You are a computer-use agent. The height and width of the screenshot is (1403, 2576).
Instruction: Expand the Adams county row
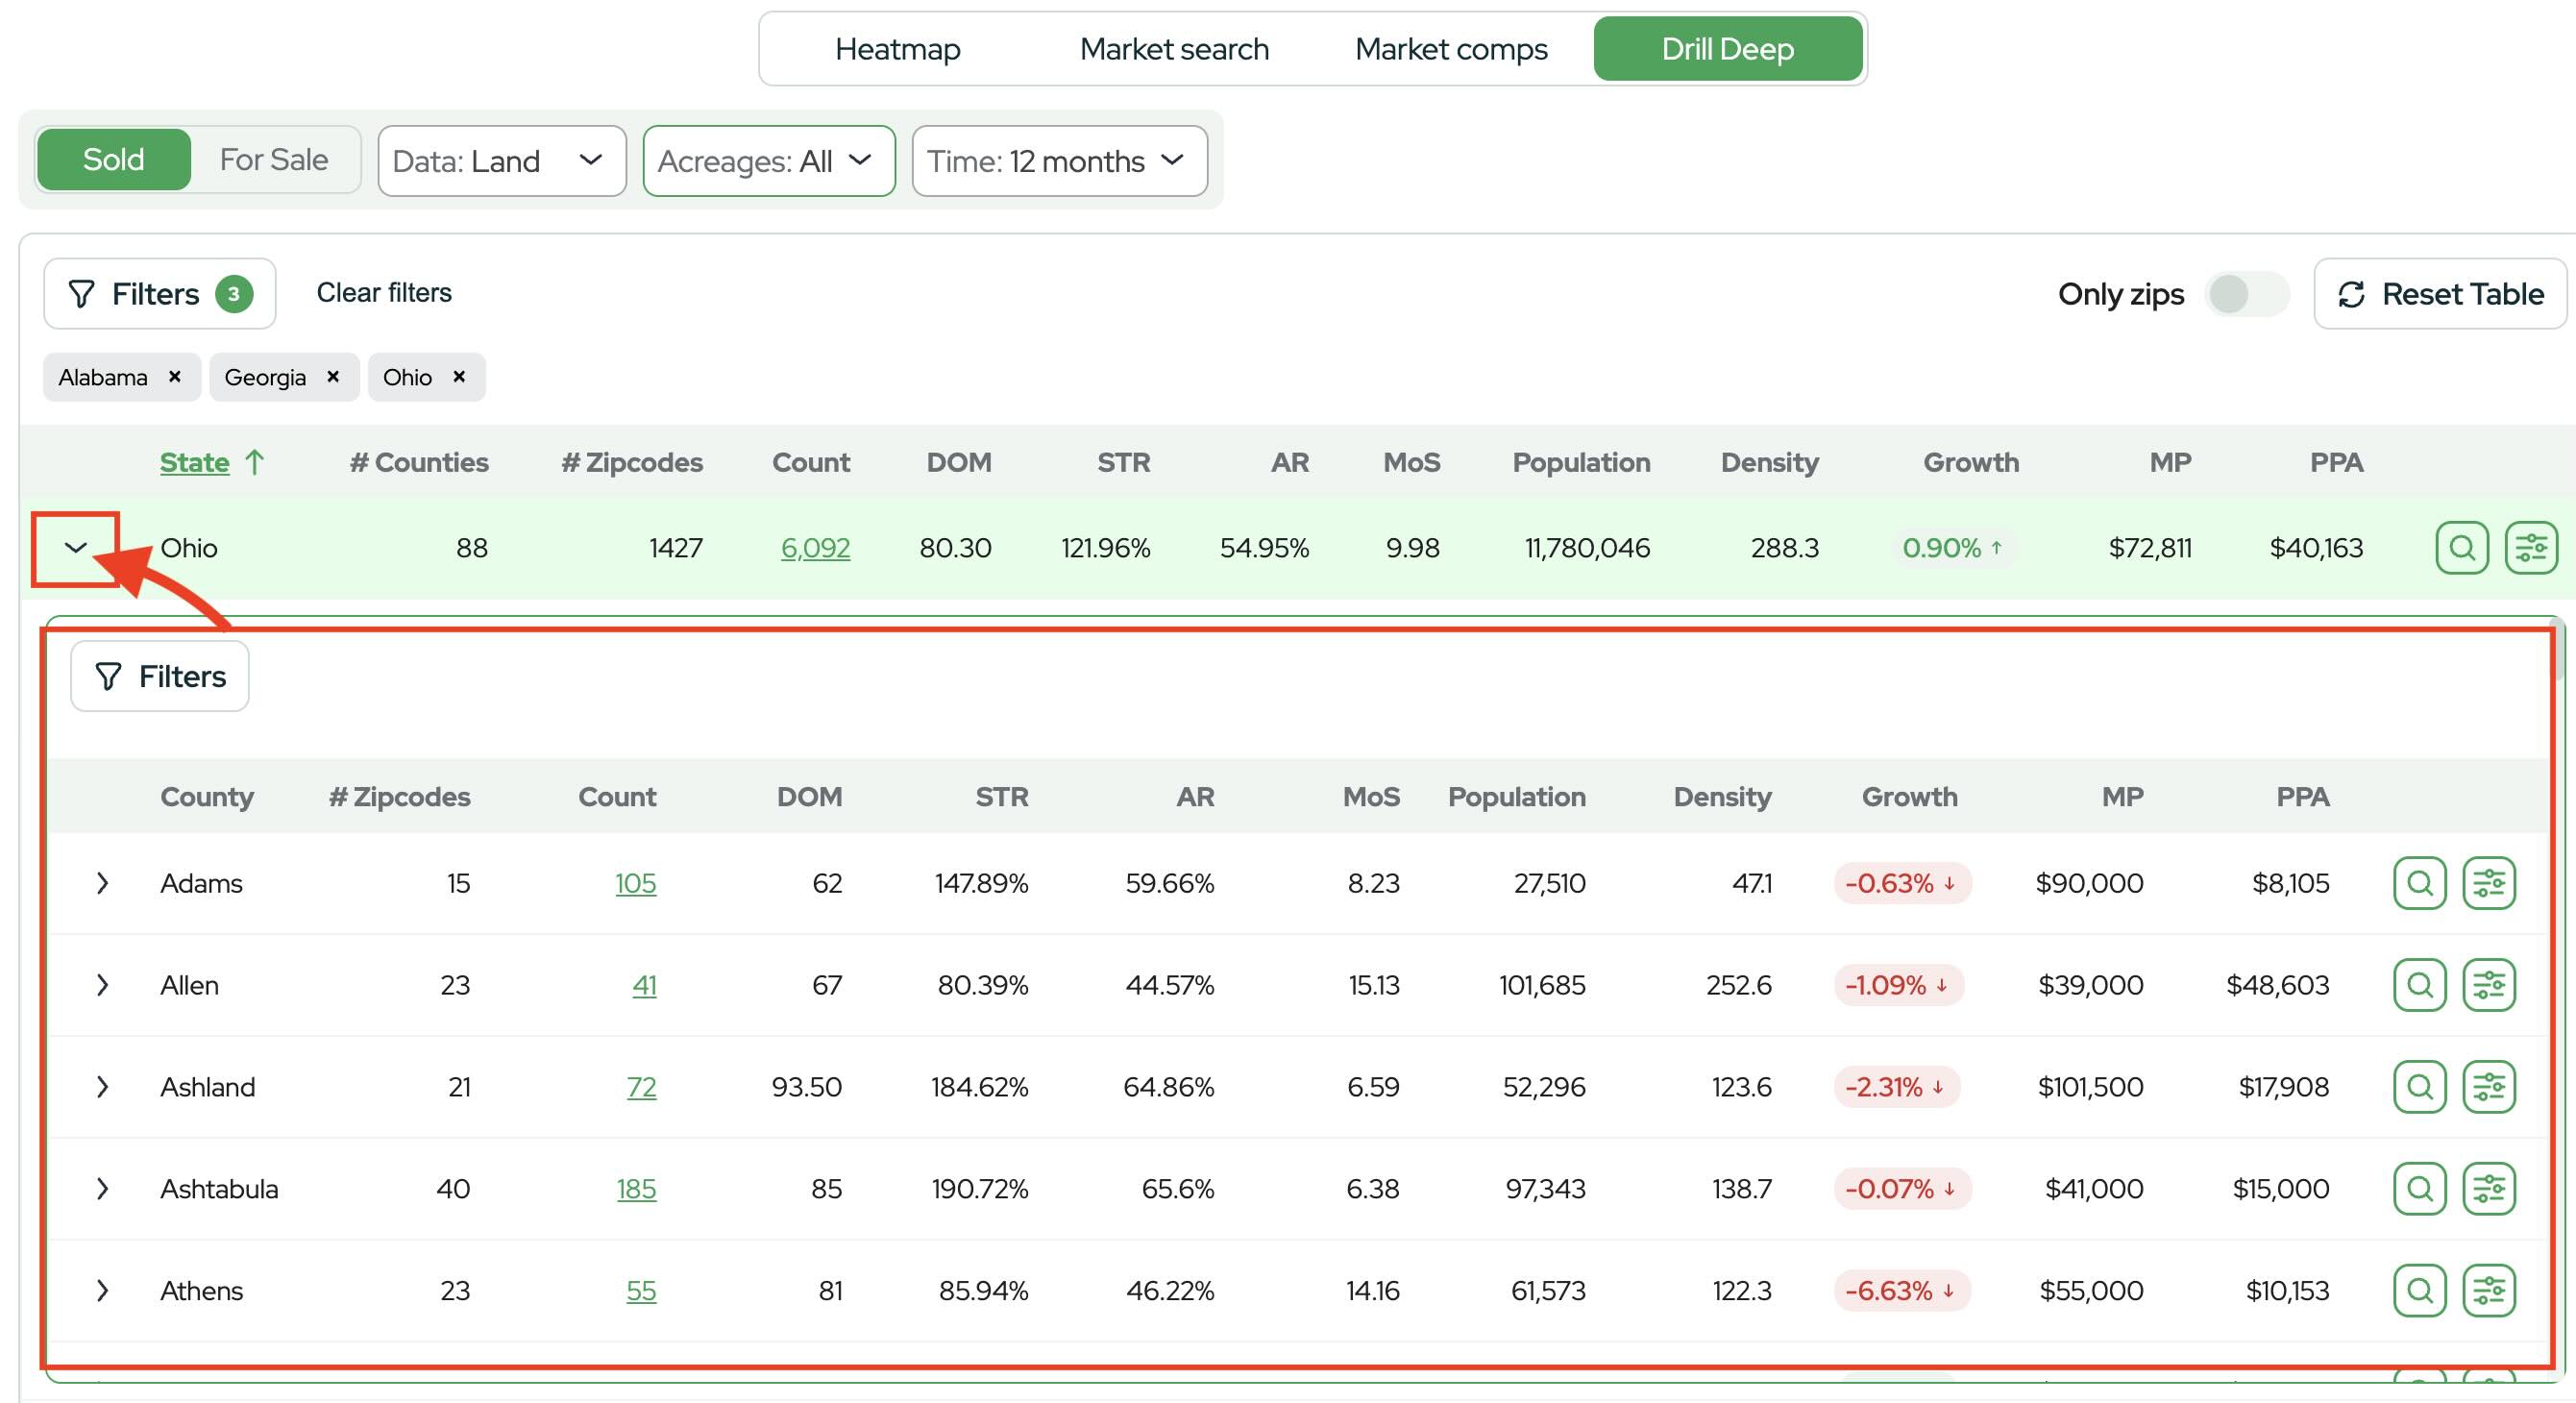(102, 883)
